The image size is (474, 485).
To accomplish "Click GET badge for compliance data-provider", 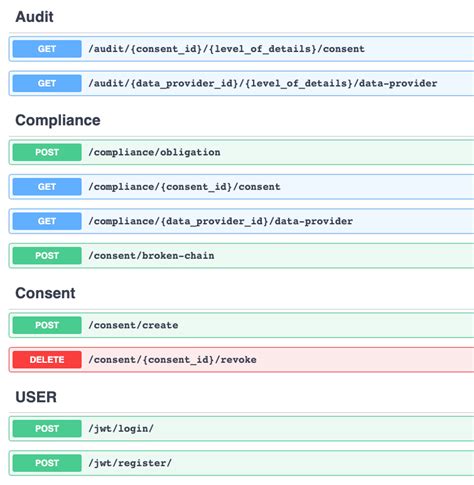I will tap(47, 221).
